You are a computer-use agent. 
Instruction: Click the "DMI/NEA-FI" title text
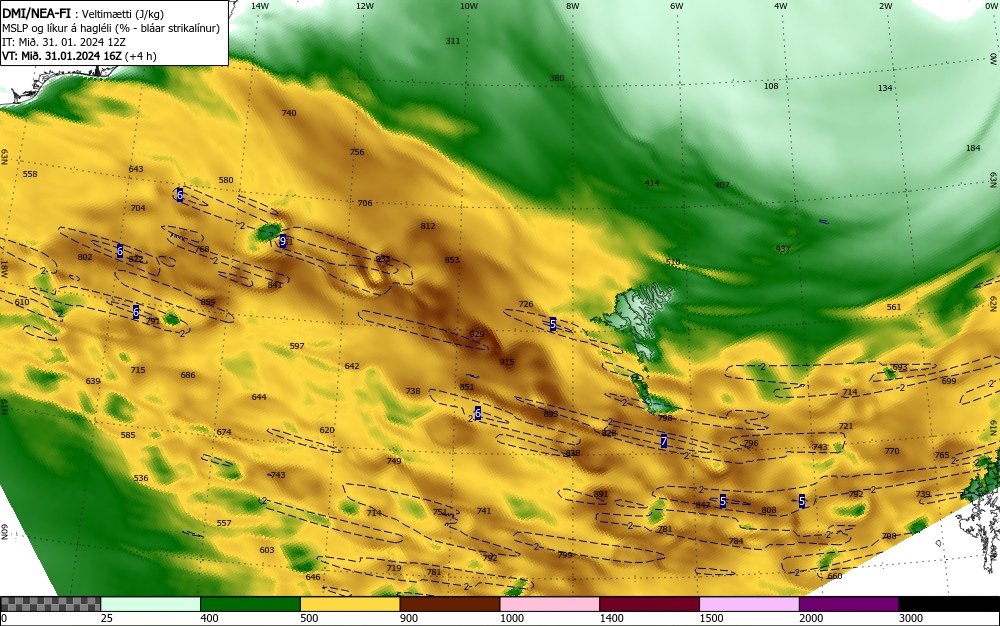(36, 13)
